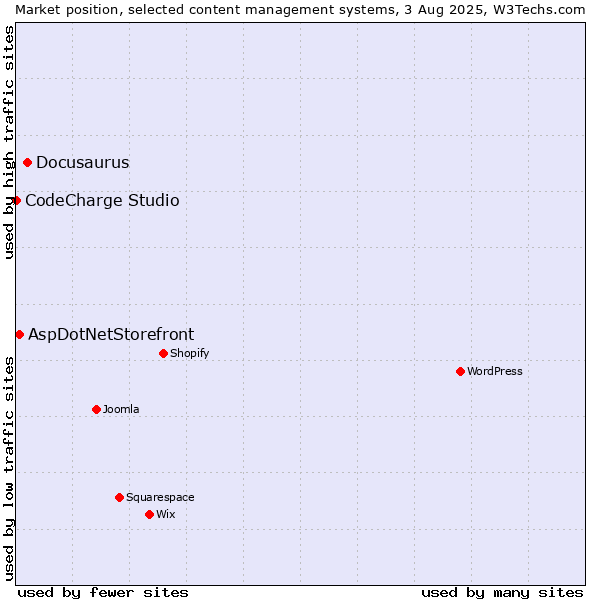The width and height of the screenshot is (600, 600).
Task: Click "used by low traffic sites" axis label
Action: tap(9, 469)
